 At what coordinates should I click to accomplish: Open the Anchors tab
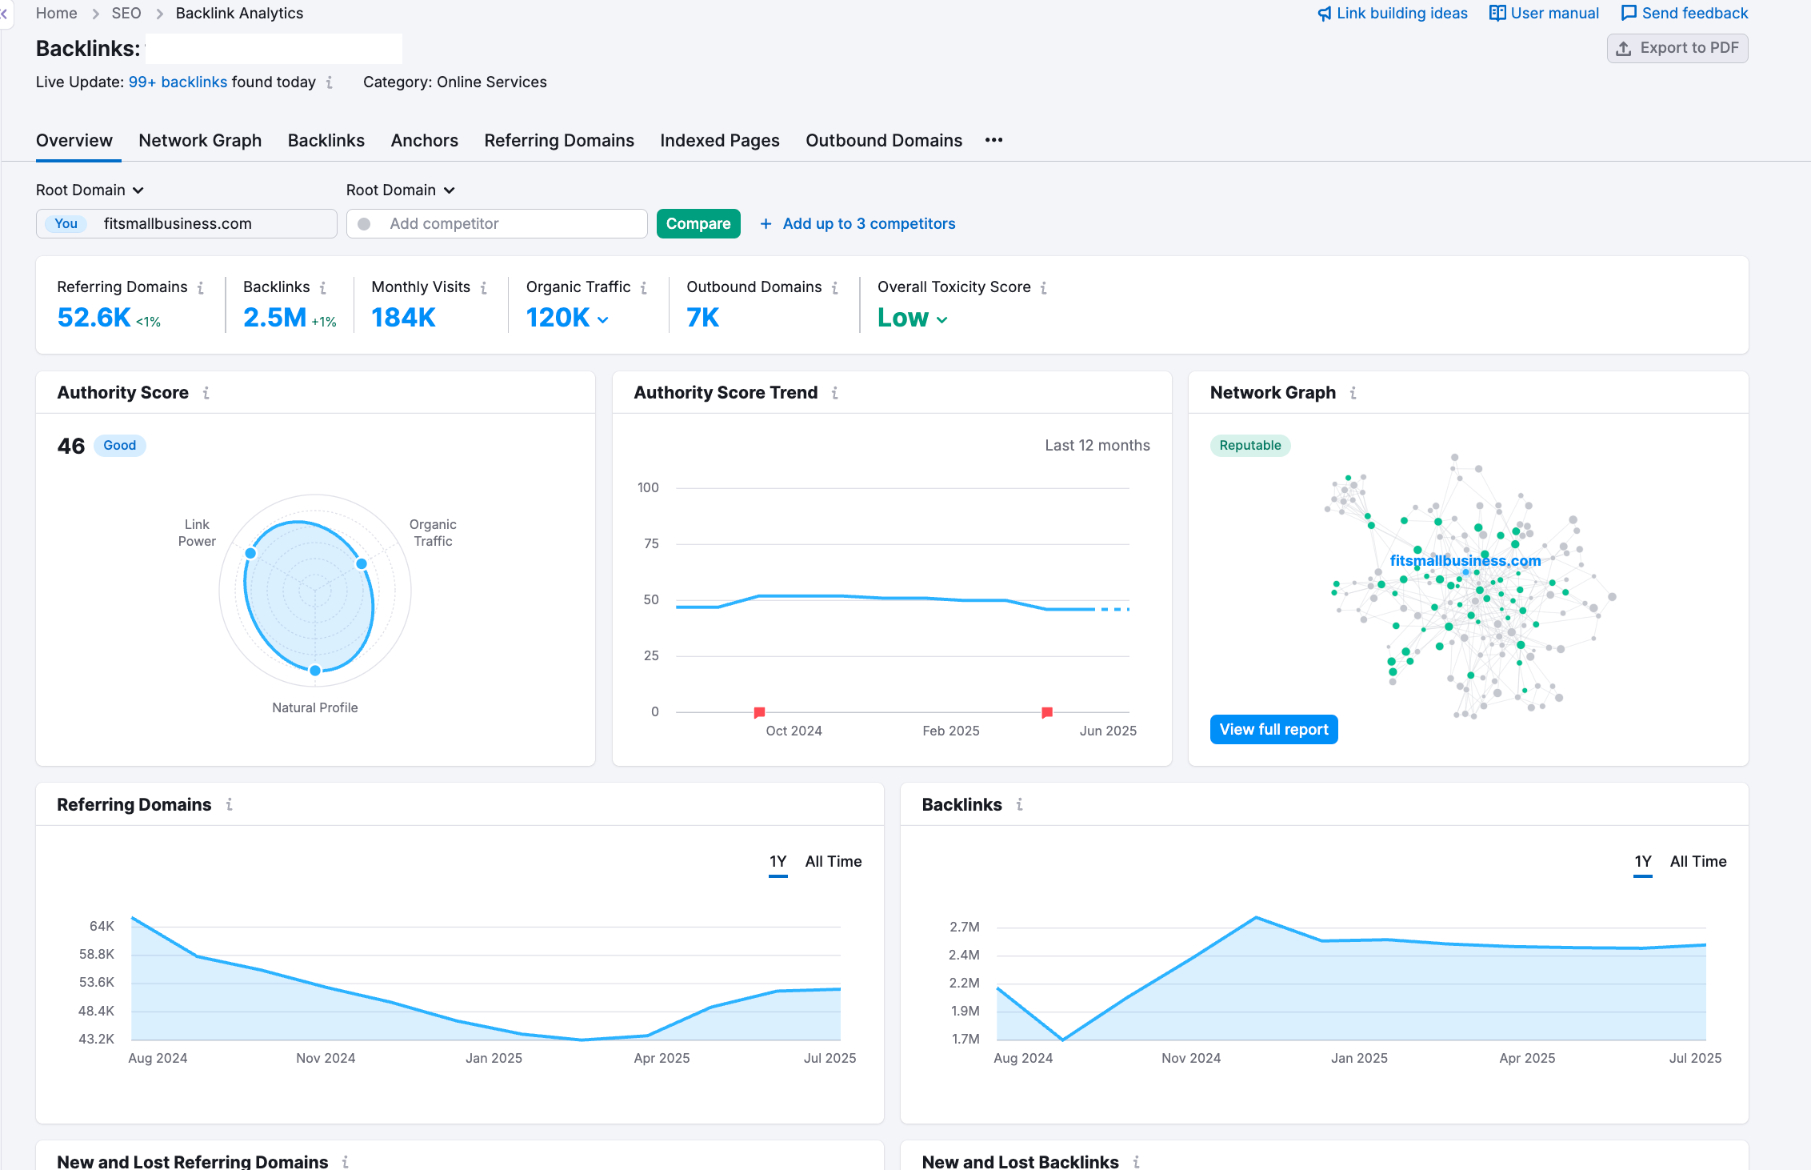point(424,141)
